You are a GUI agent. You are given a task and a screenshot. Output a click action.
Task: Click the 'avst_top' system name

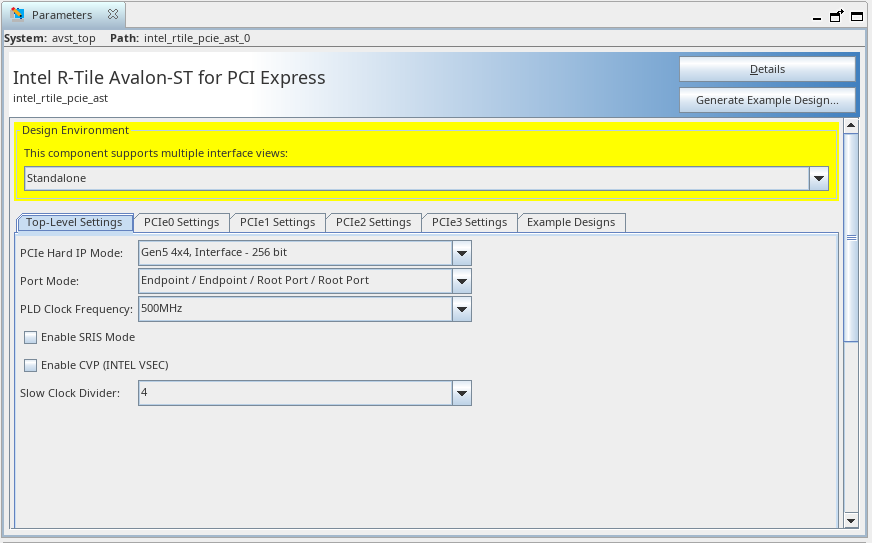73,38
